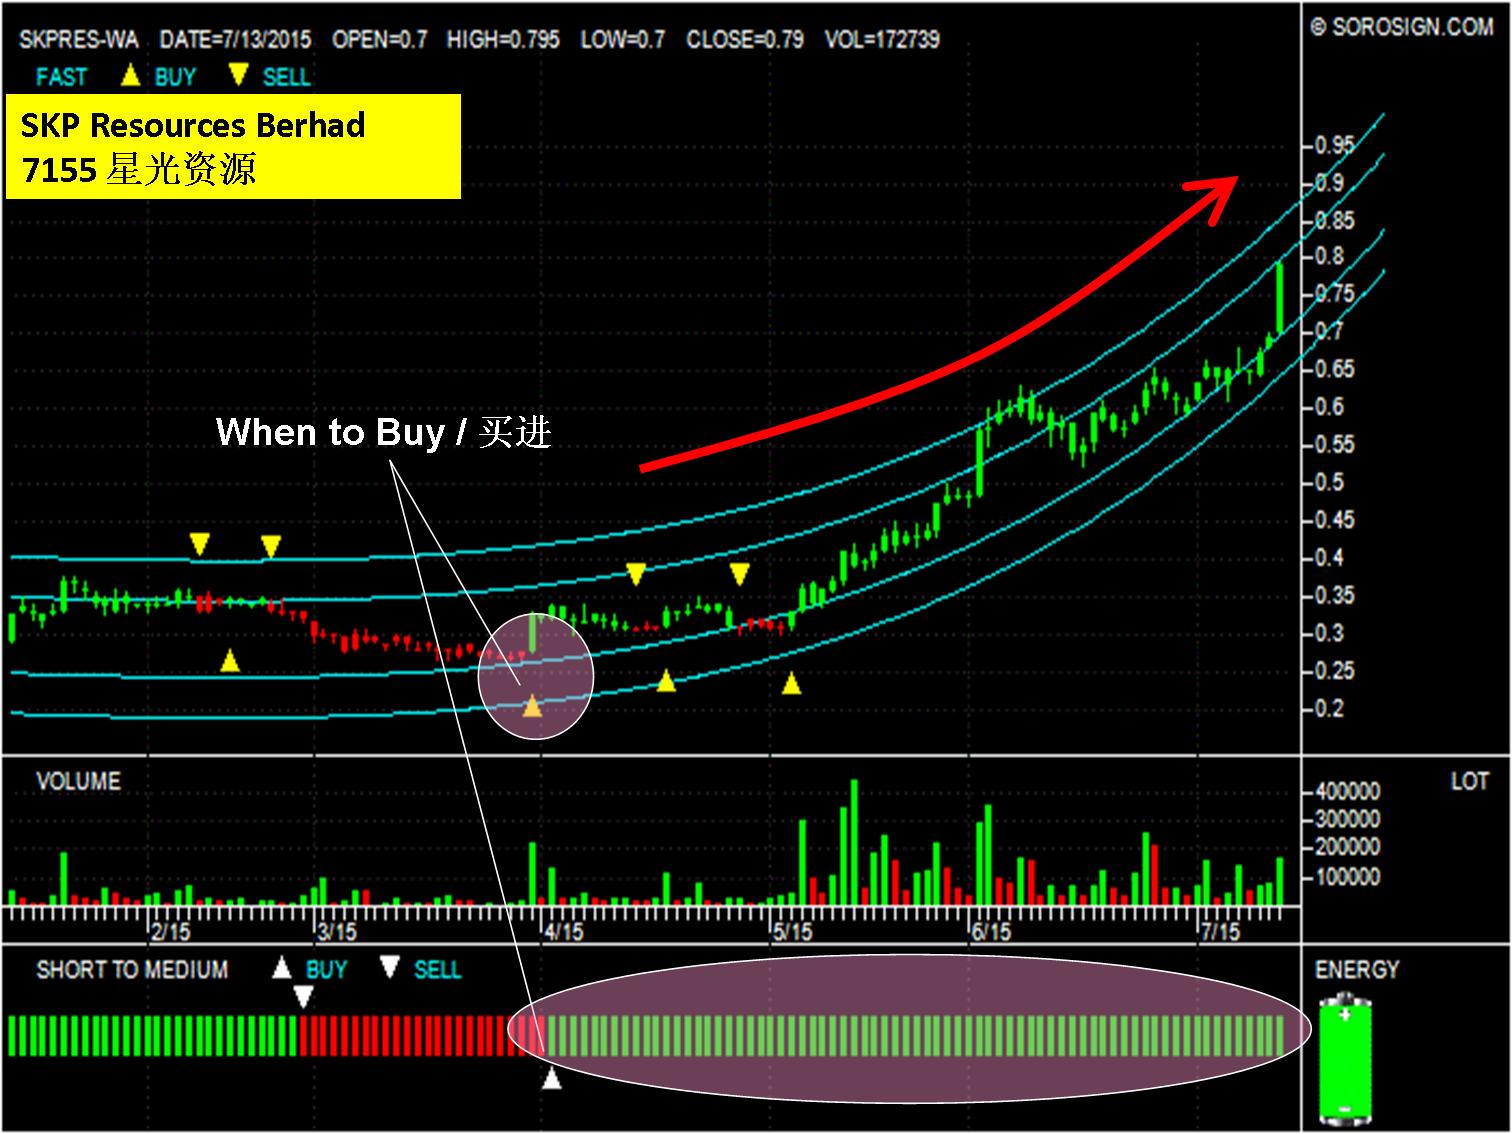Screen dimensions: 1512x1134
Task: Click the 3/15 date axis label
Action: coord(337,932)
